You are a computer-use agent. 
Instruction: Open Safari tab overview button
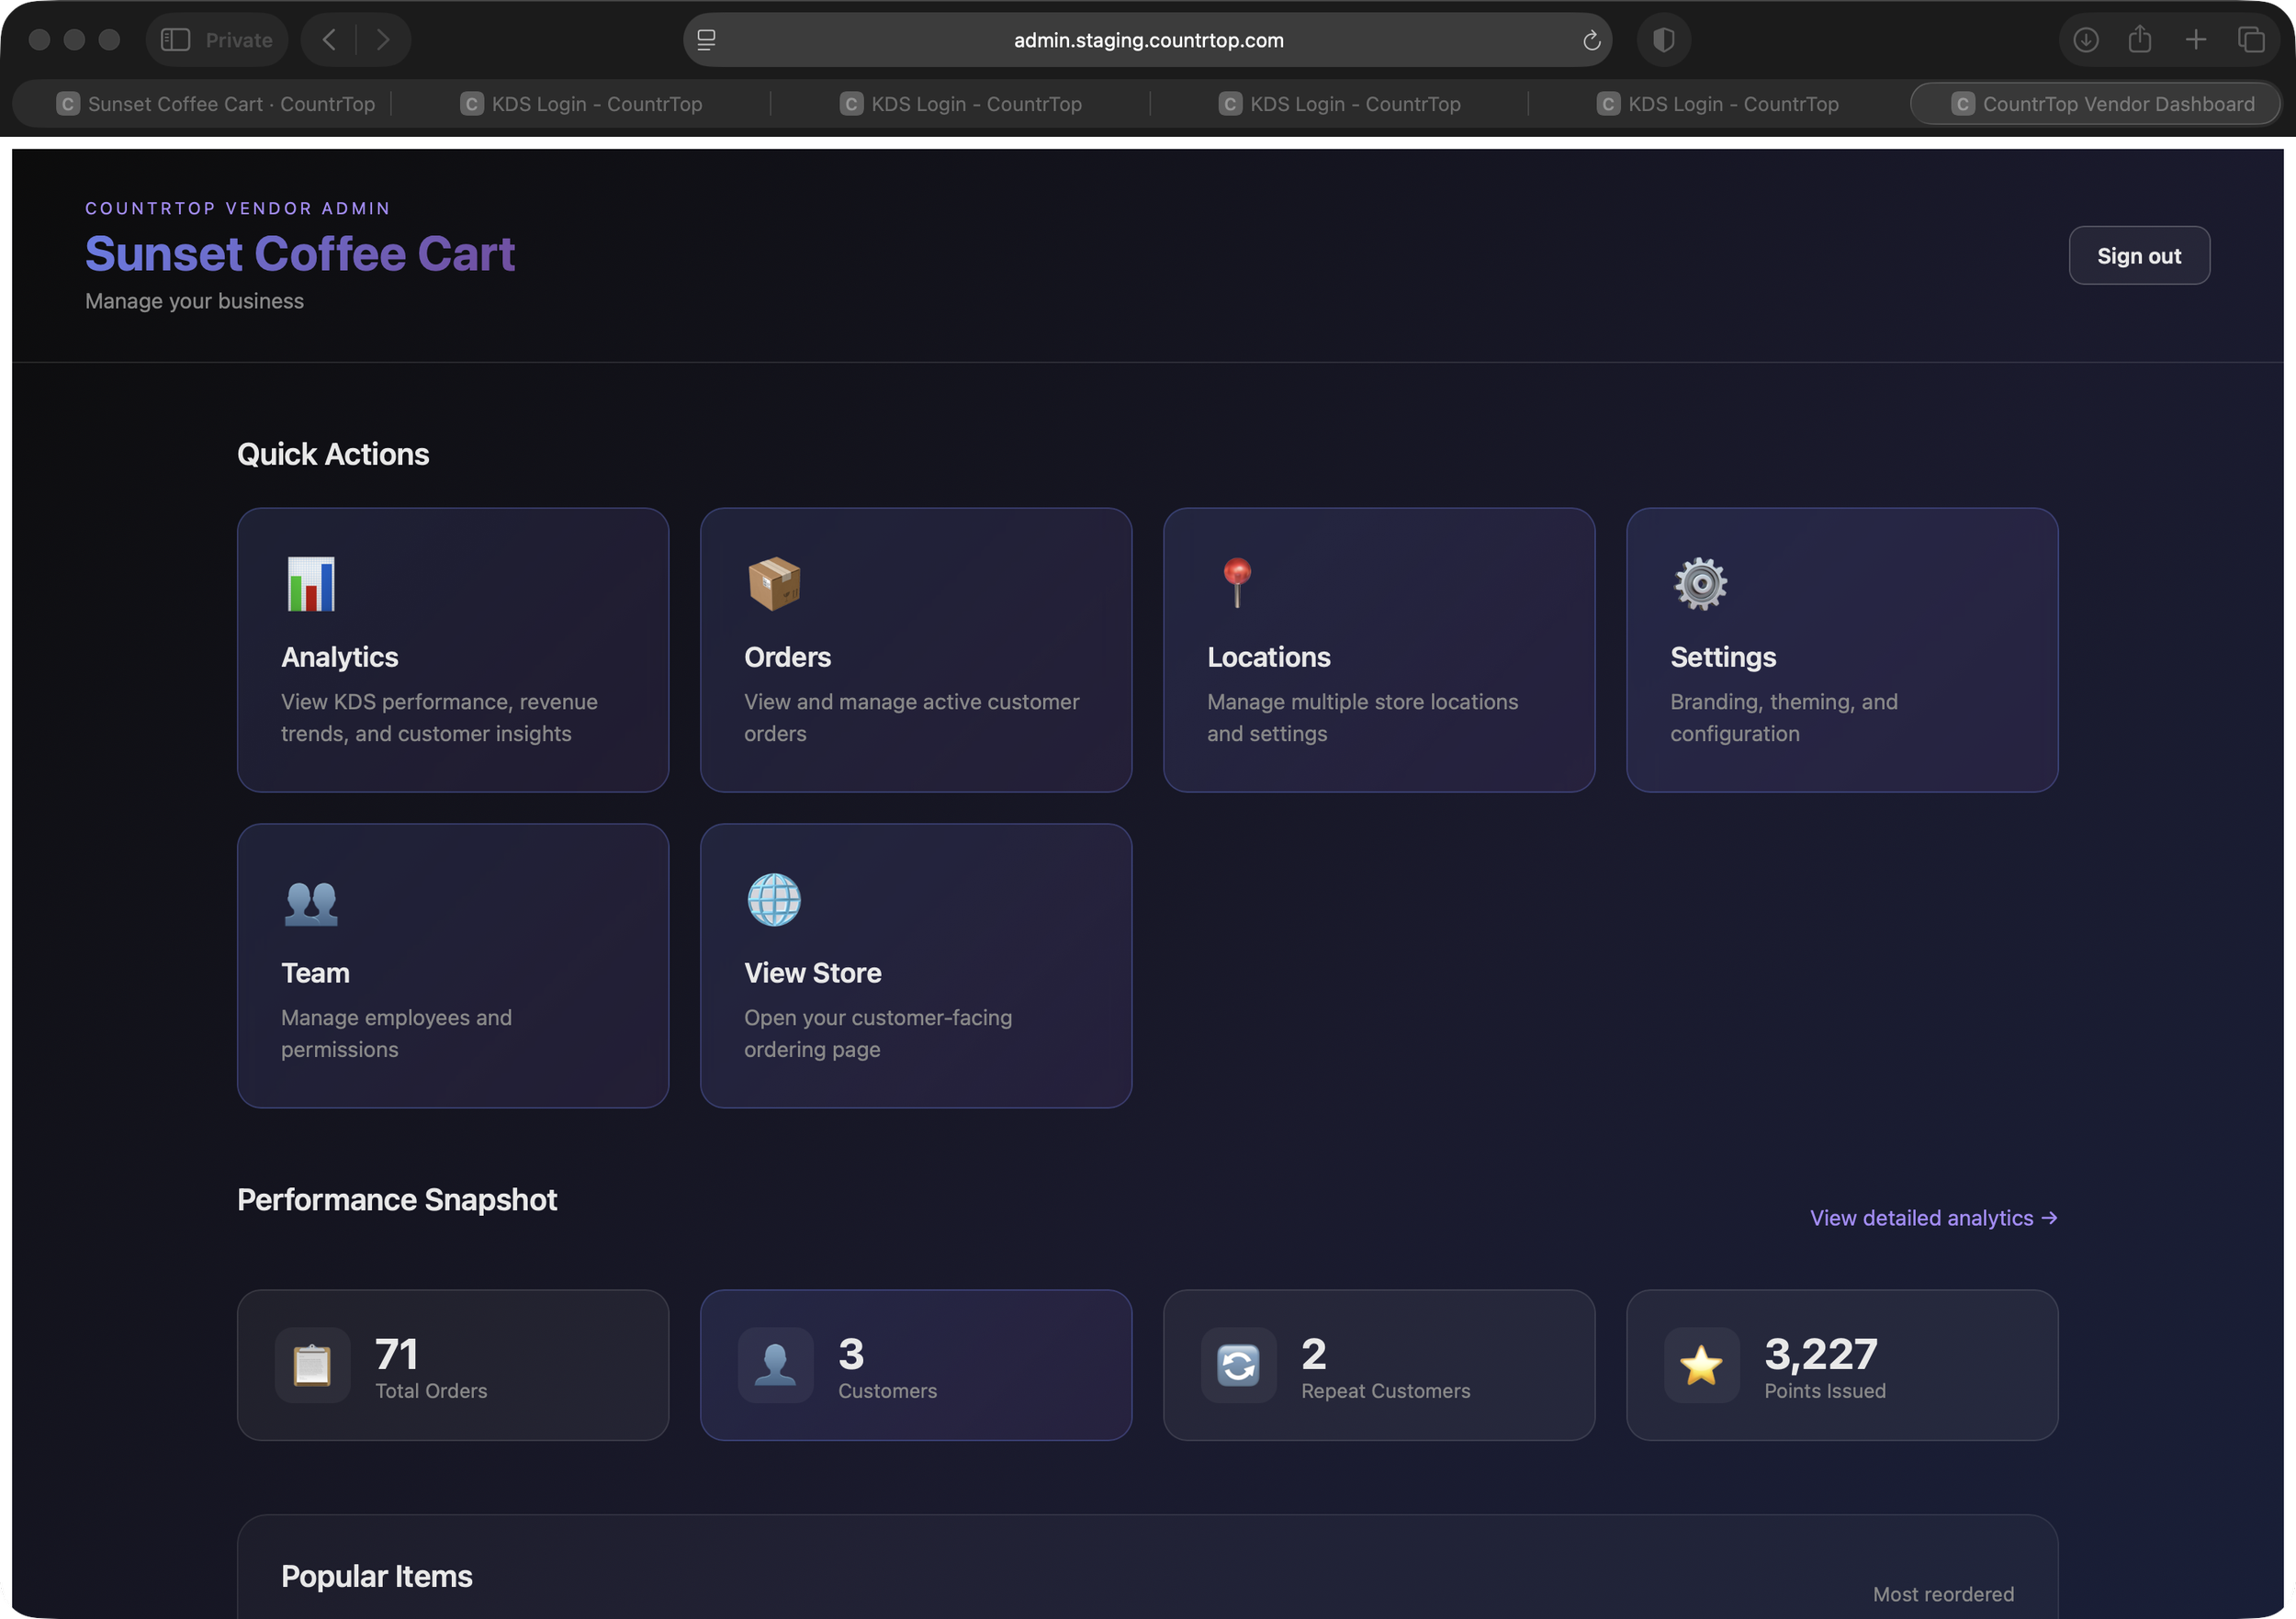pyautogui.click(x=2250, y=40)
